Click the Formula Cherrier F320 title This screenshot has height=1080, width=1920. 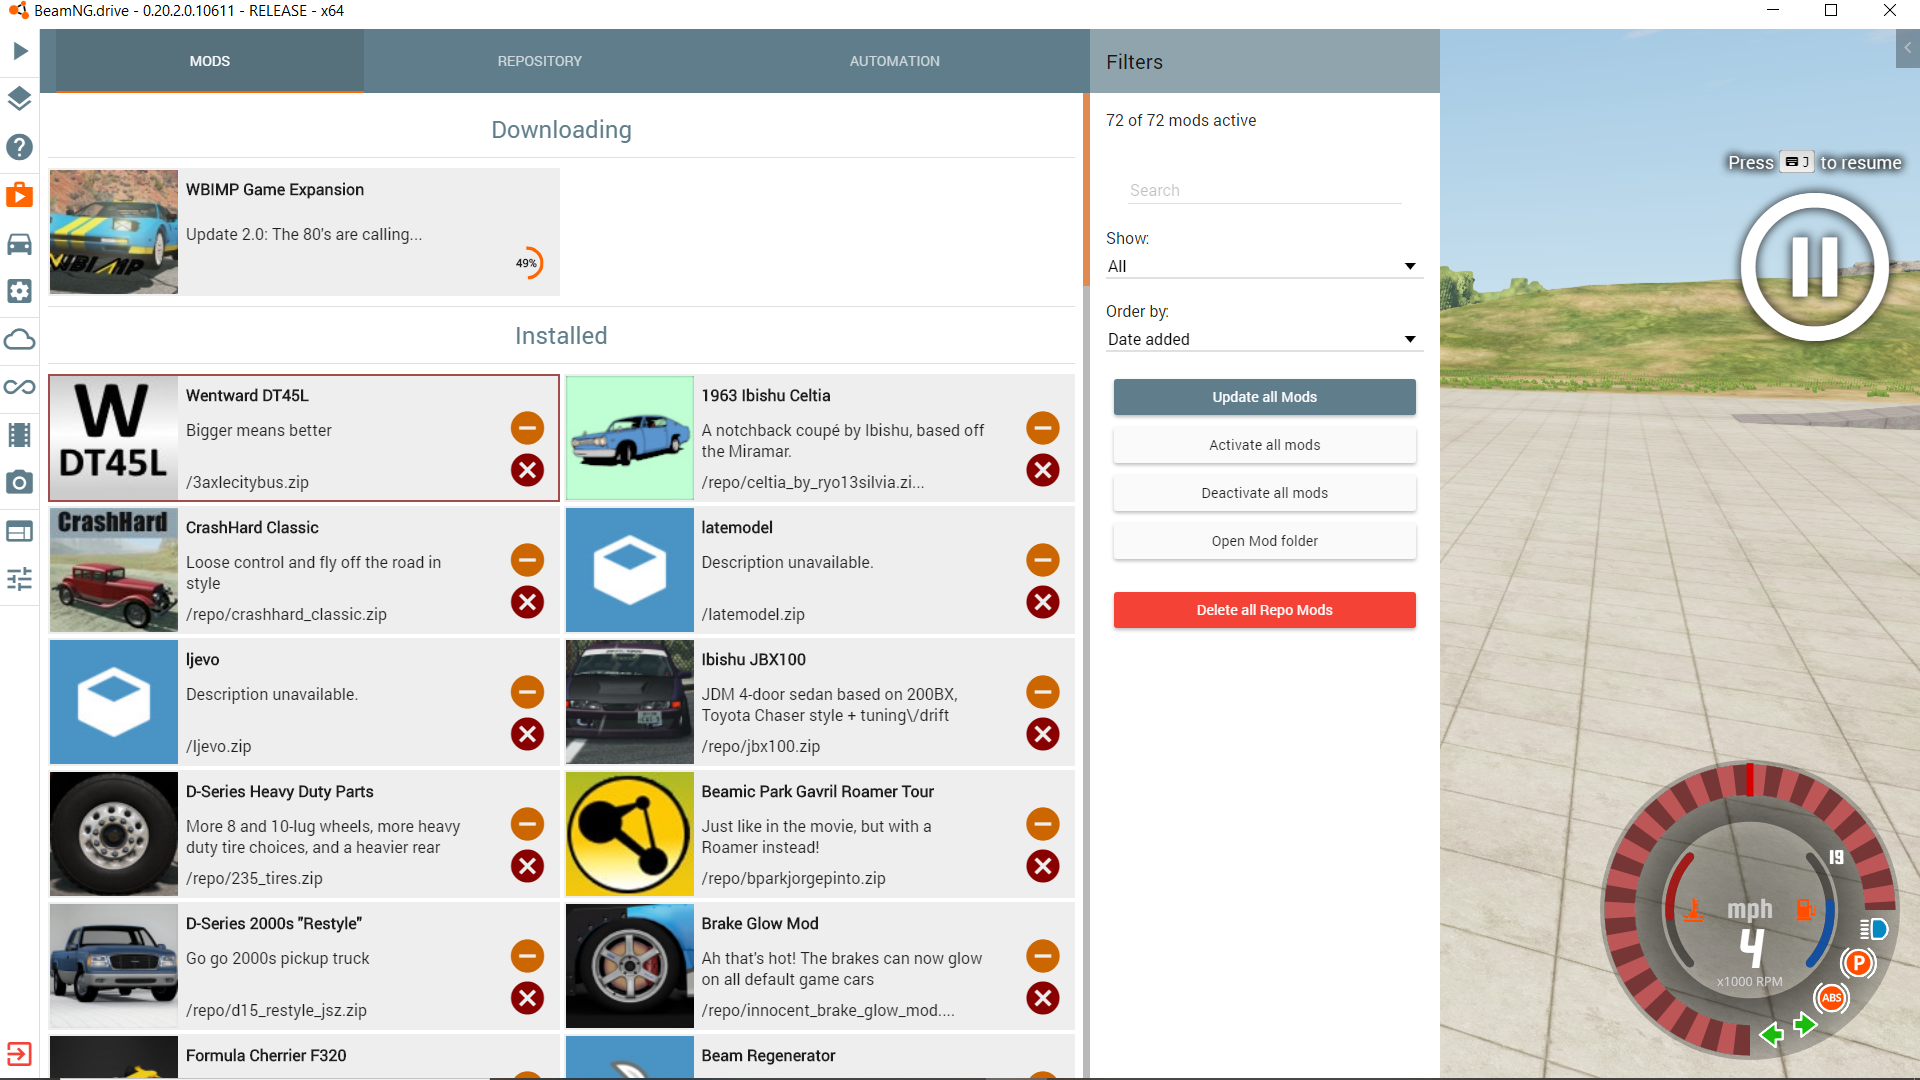266,1055
